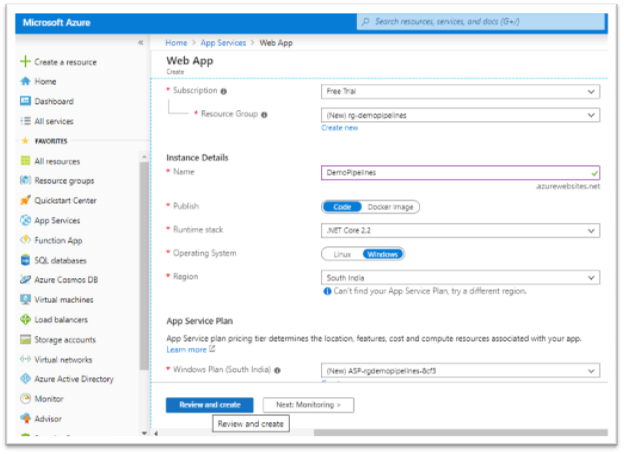Open the Windows Plan dropdown
The image size is (624, 454).
(460, 371)
